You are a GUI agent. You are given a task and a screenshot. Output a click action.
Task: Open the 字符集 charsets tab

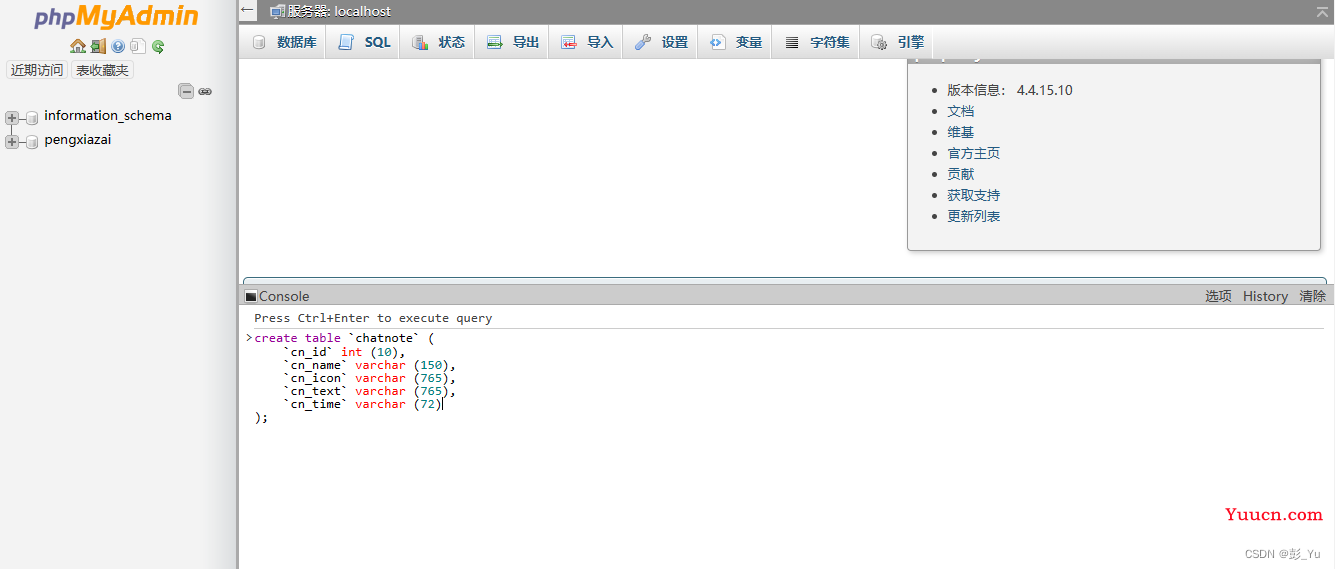(816, 42)
